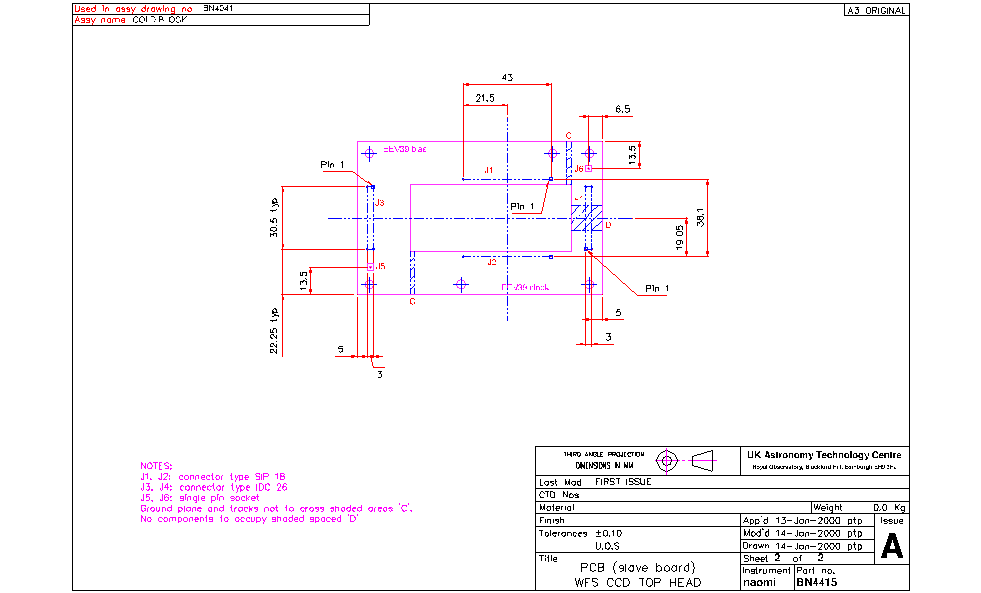
Task: Select the J1 connector label
Action: [x=487, y=171]
